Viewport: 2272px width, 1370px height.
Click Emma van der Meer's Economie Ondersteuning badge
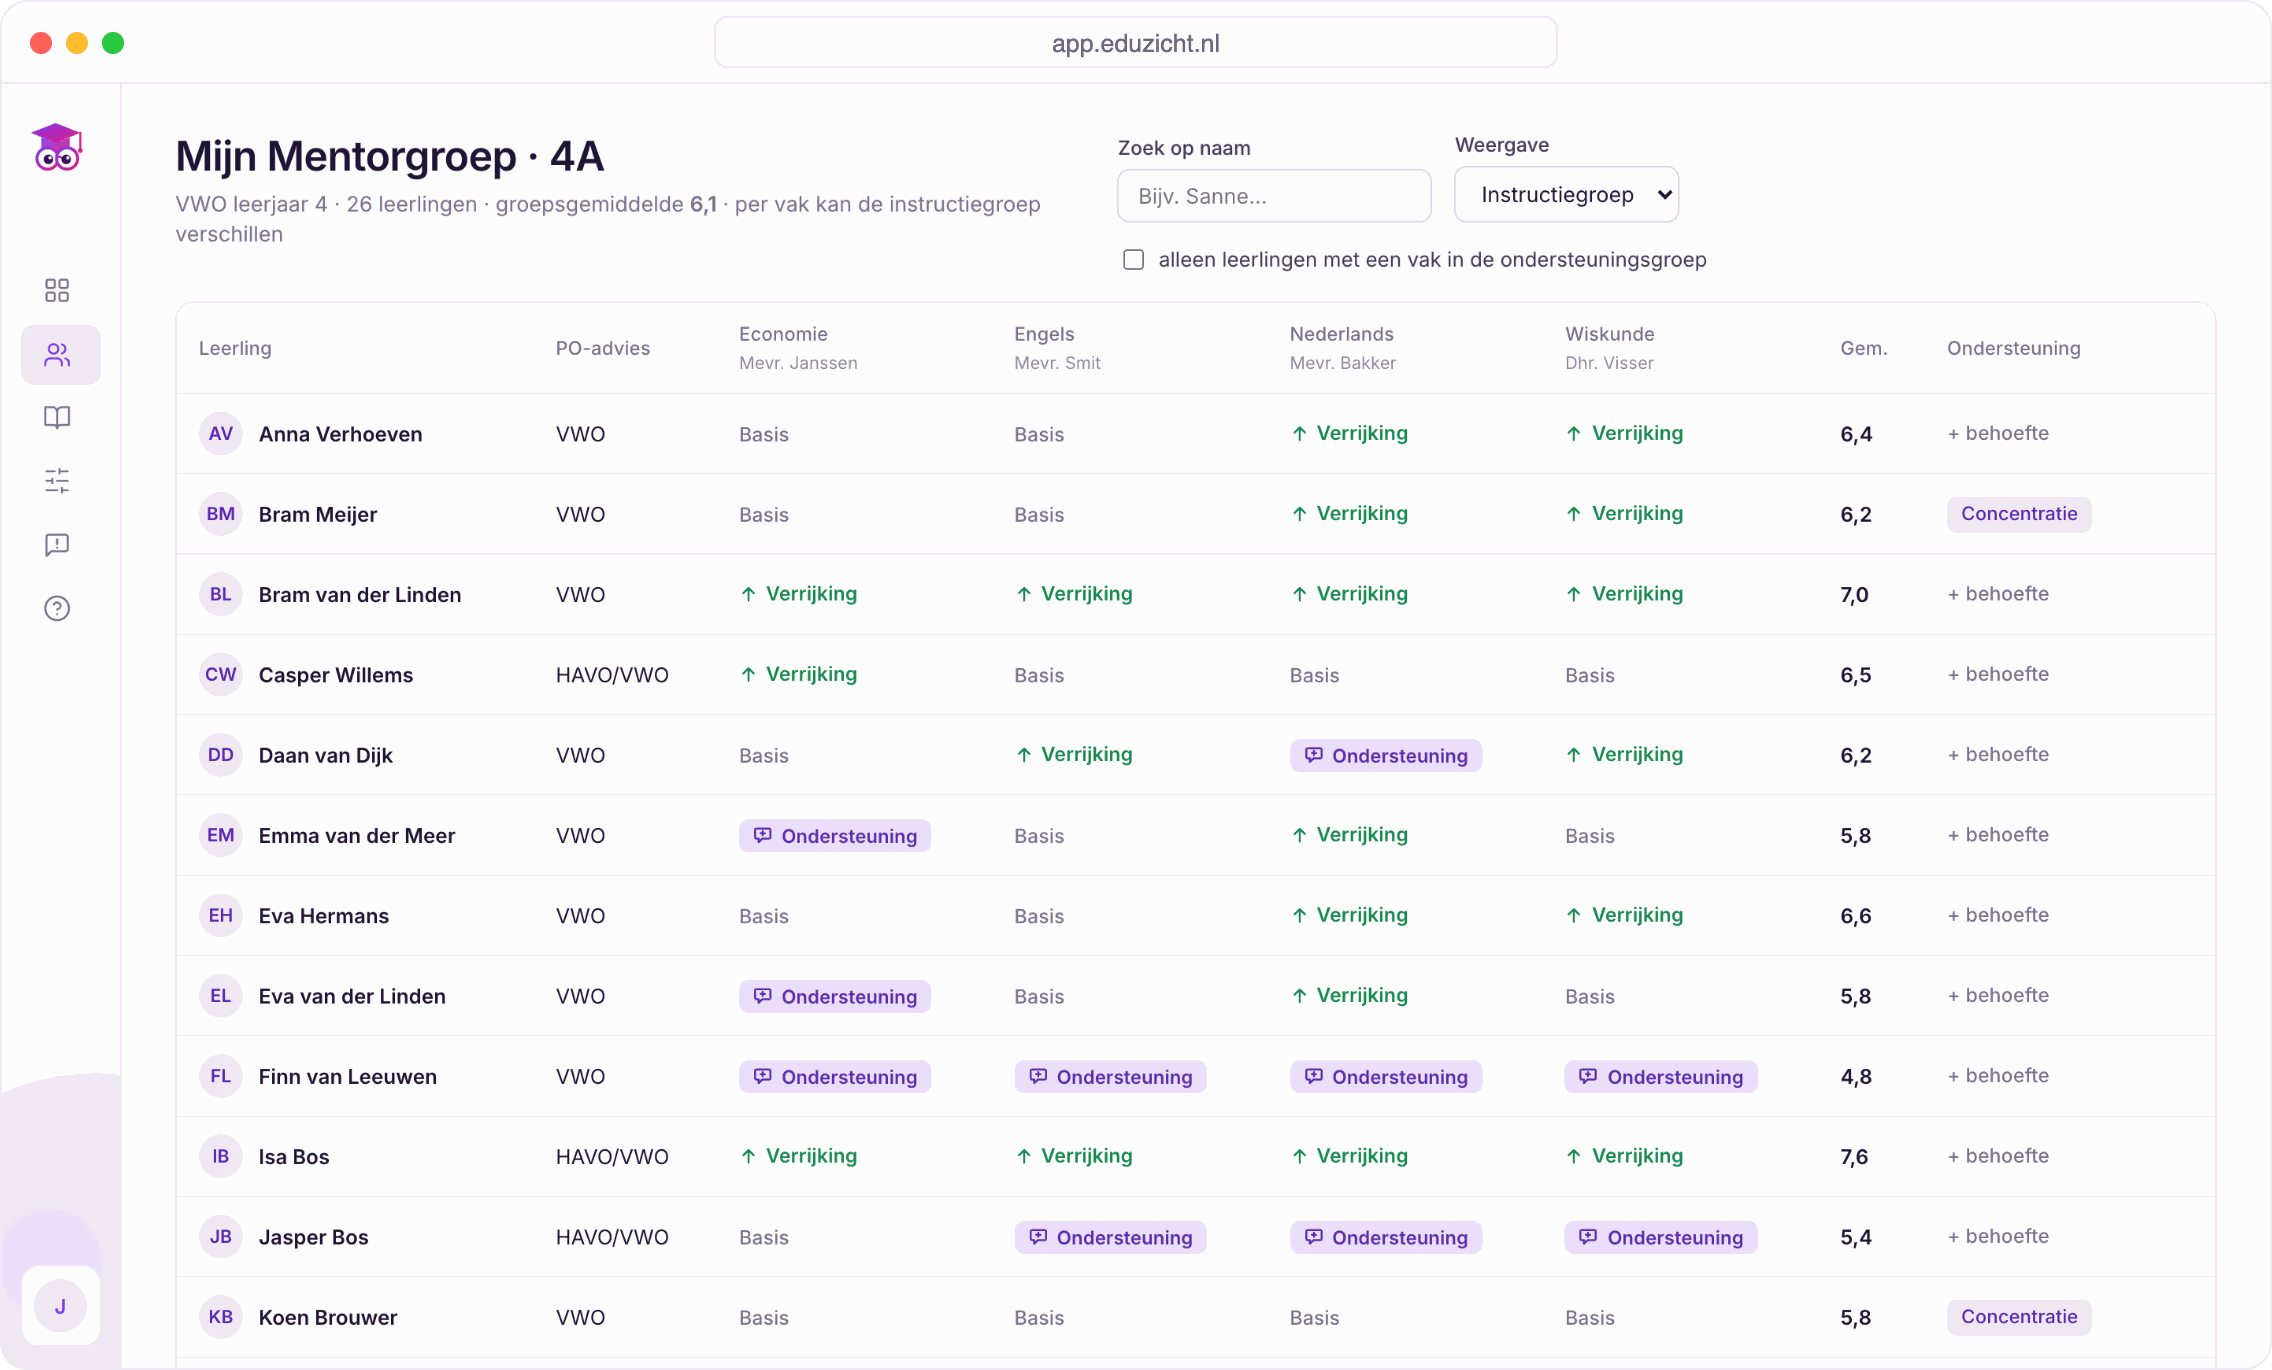pos(835,836)
